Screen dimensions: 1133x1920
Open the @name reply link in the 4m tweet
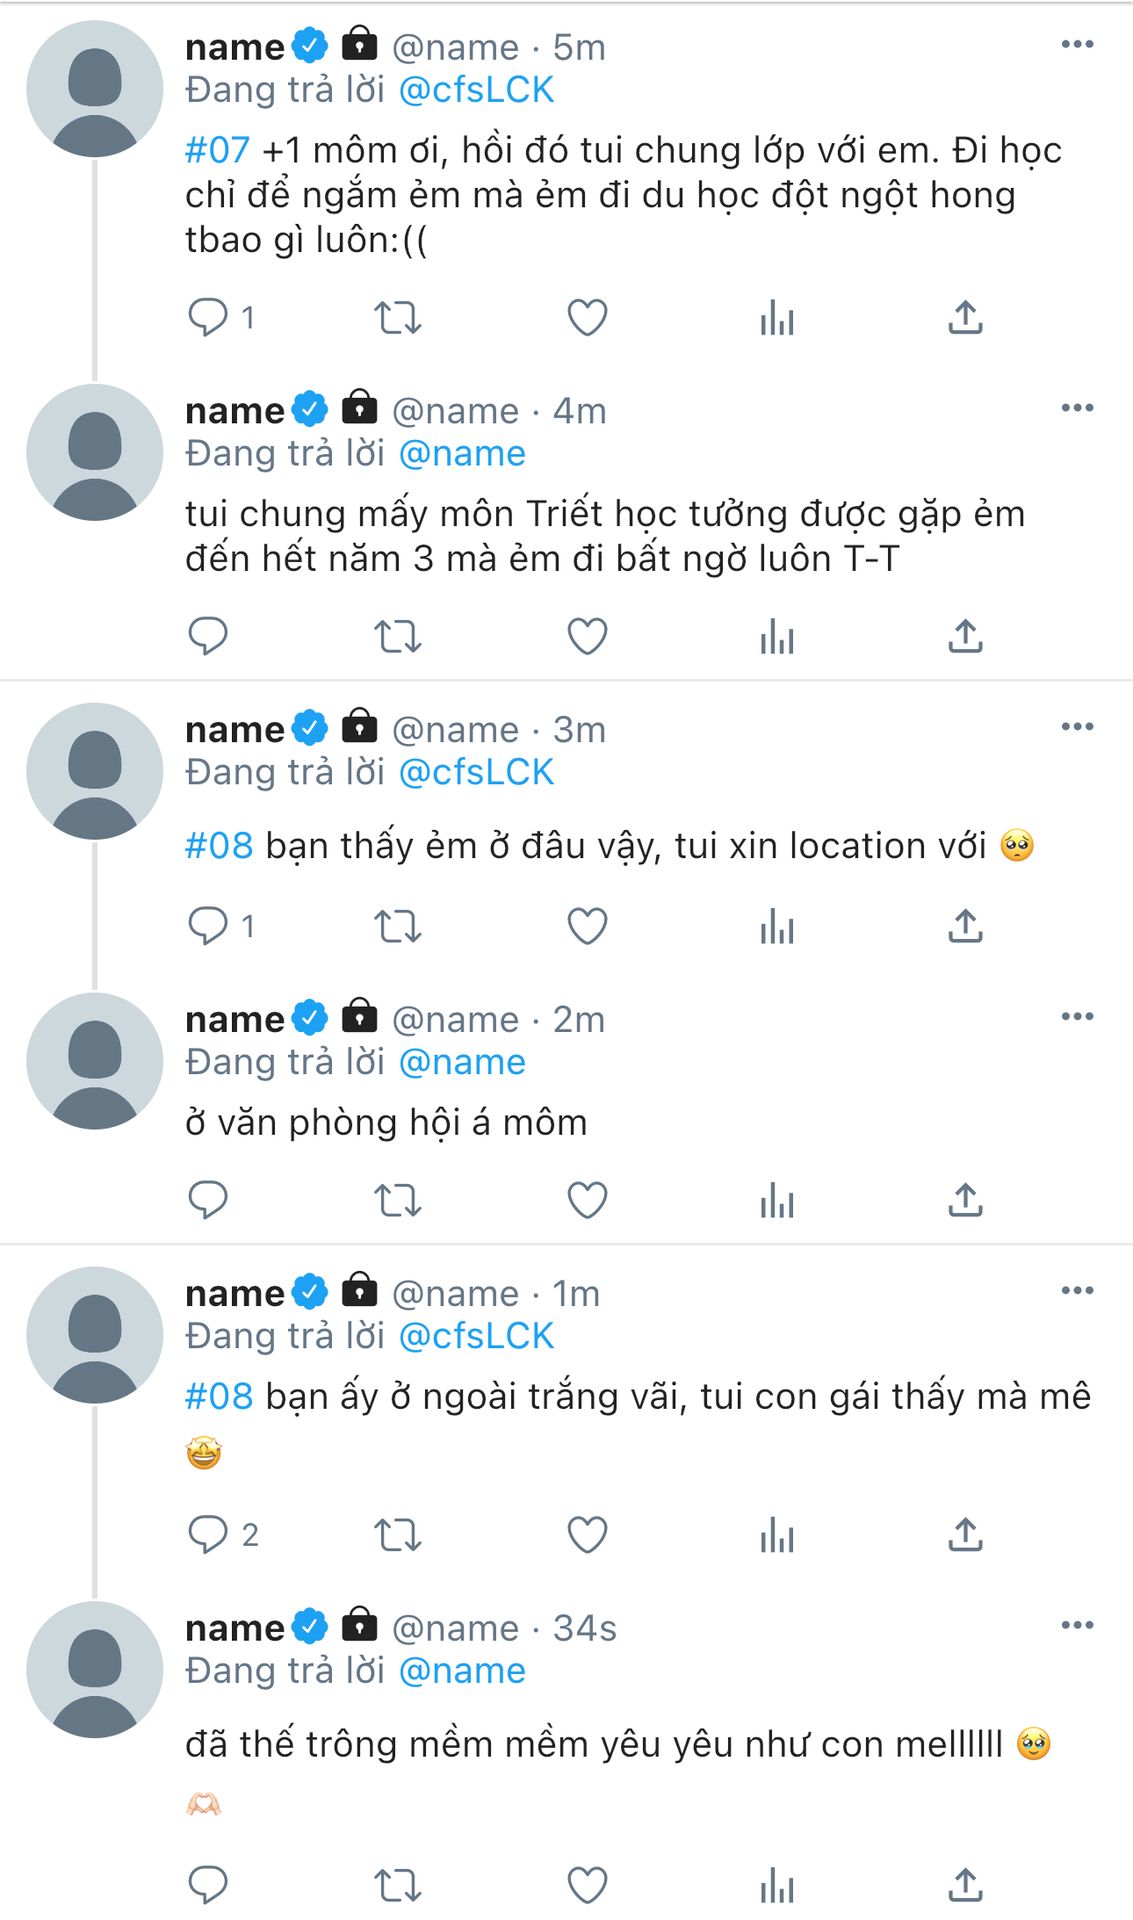click(x=462, y=454)
